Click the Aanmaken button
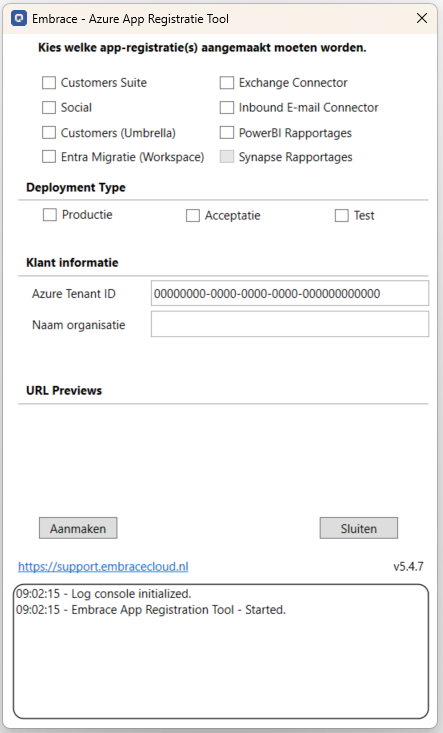443x733 pixels. [x=78, y=528]
